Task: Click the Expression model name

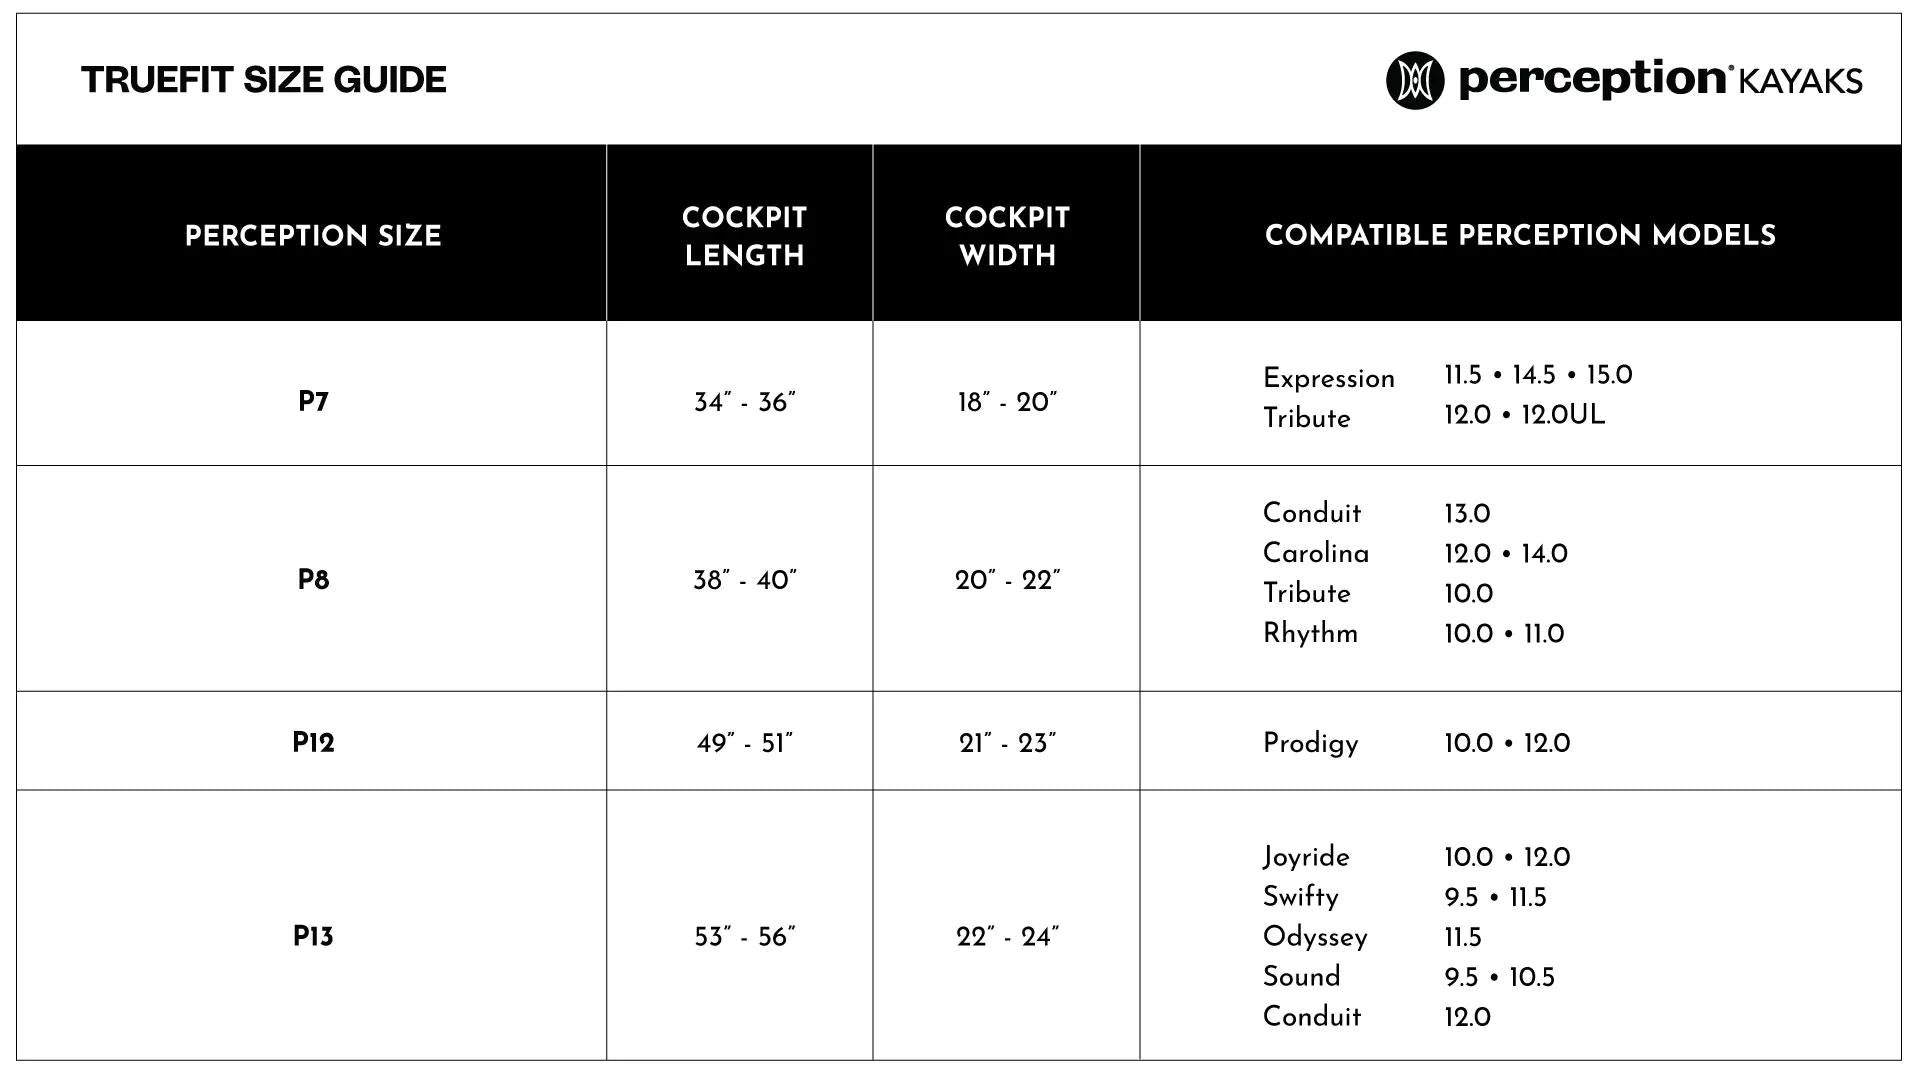Action: [x=1328, y=378]
